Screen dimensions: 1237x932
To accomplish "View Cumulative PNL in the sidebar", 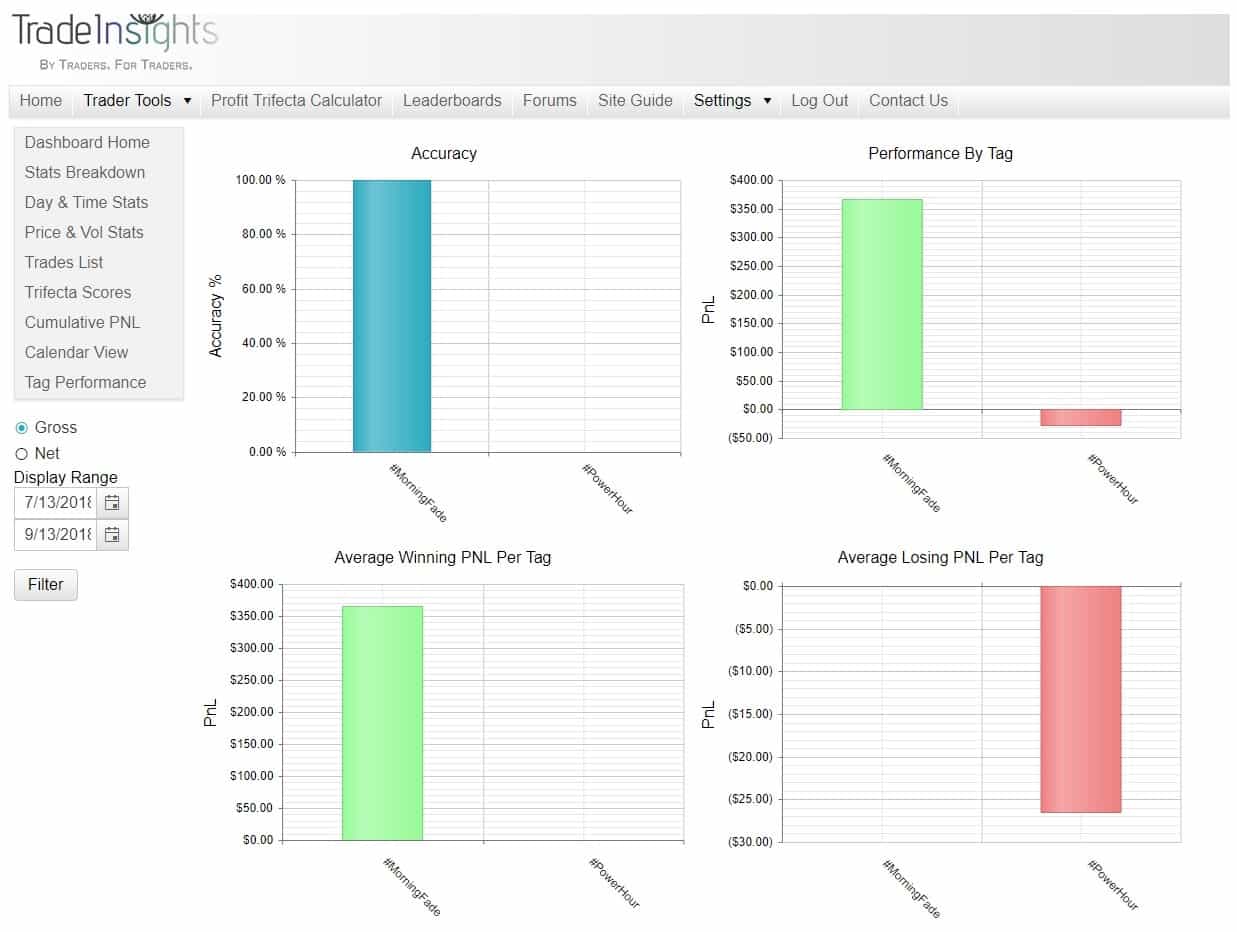I will tap(82, 322).
